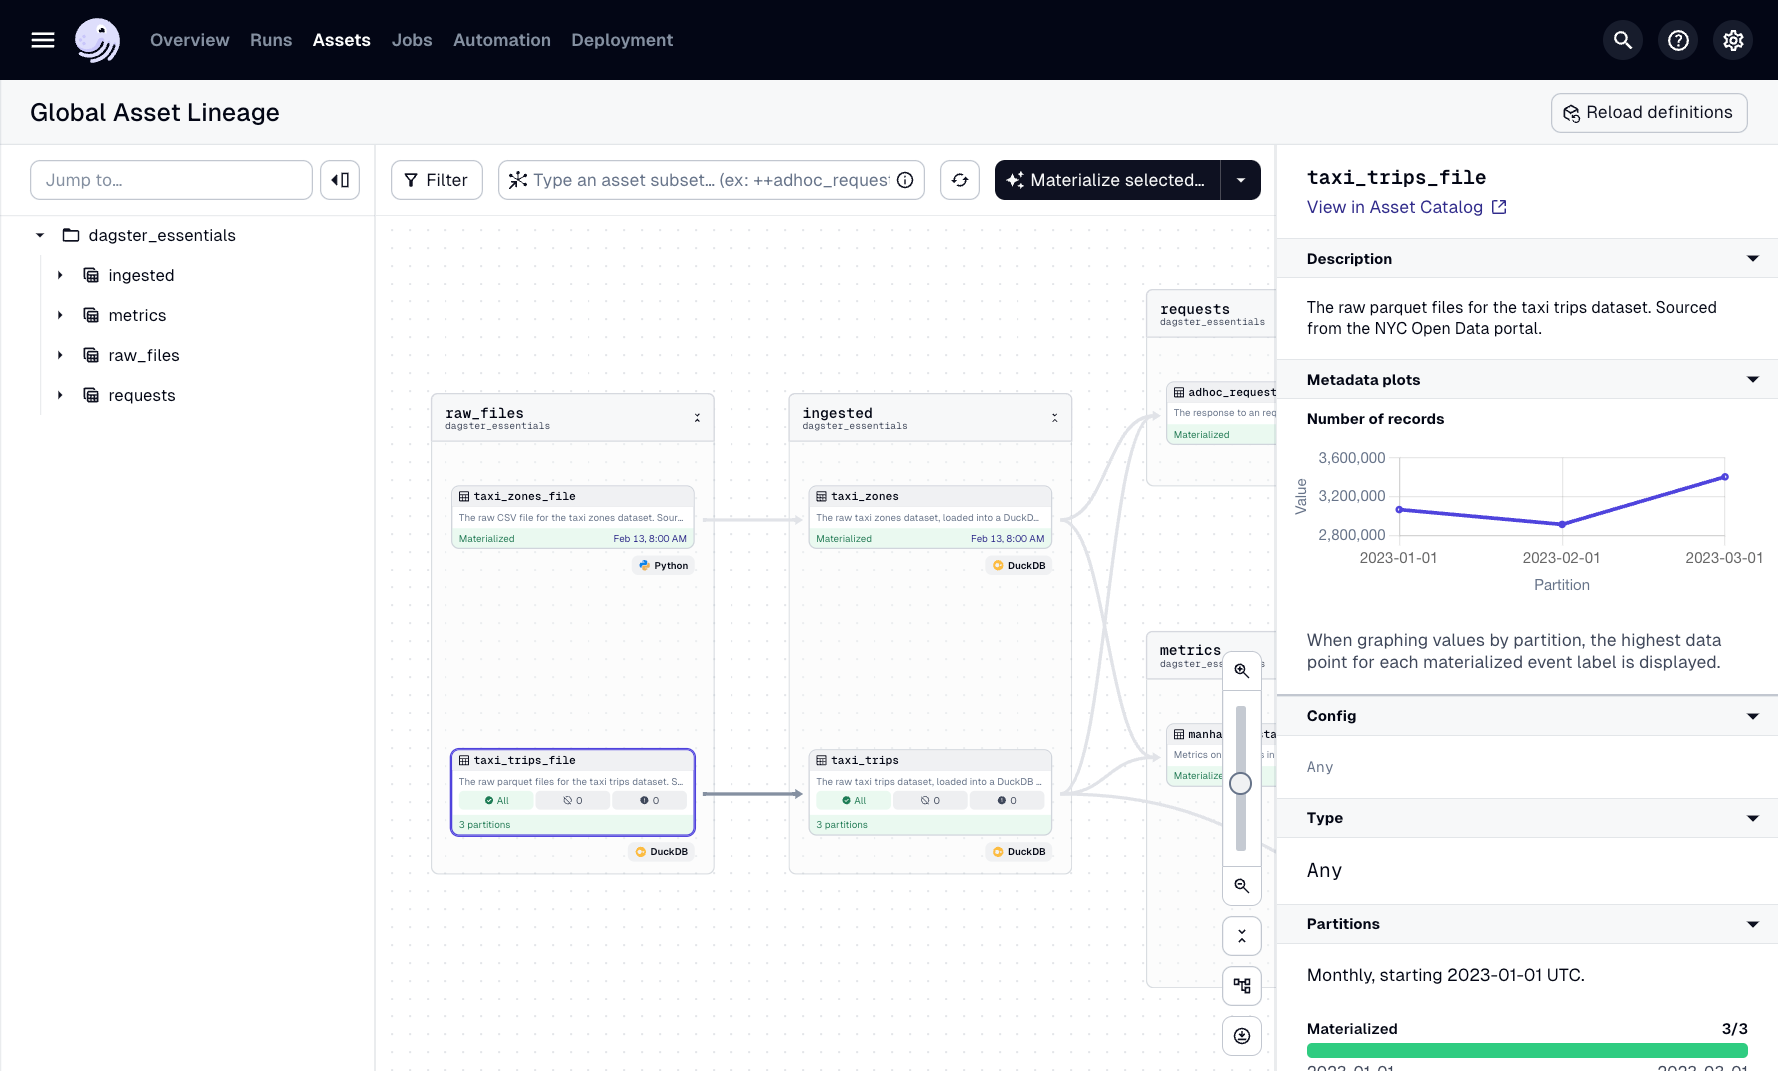Expand the metrics group in the sidebar
1778x1071 pixels.
tap(59, 315)
